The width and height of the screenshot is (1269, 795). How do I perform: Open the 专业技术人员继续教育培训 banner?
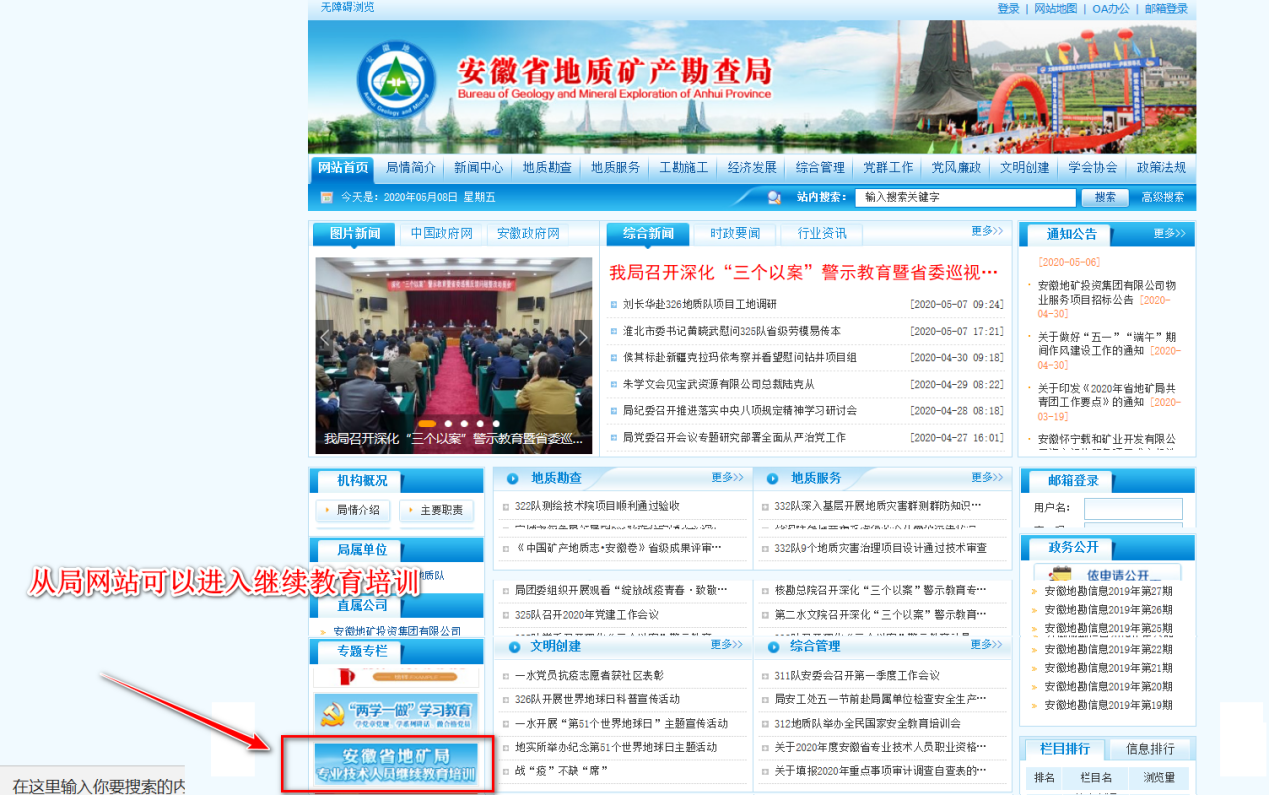(x=396, y=764)
